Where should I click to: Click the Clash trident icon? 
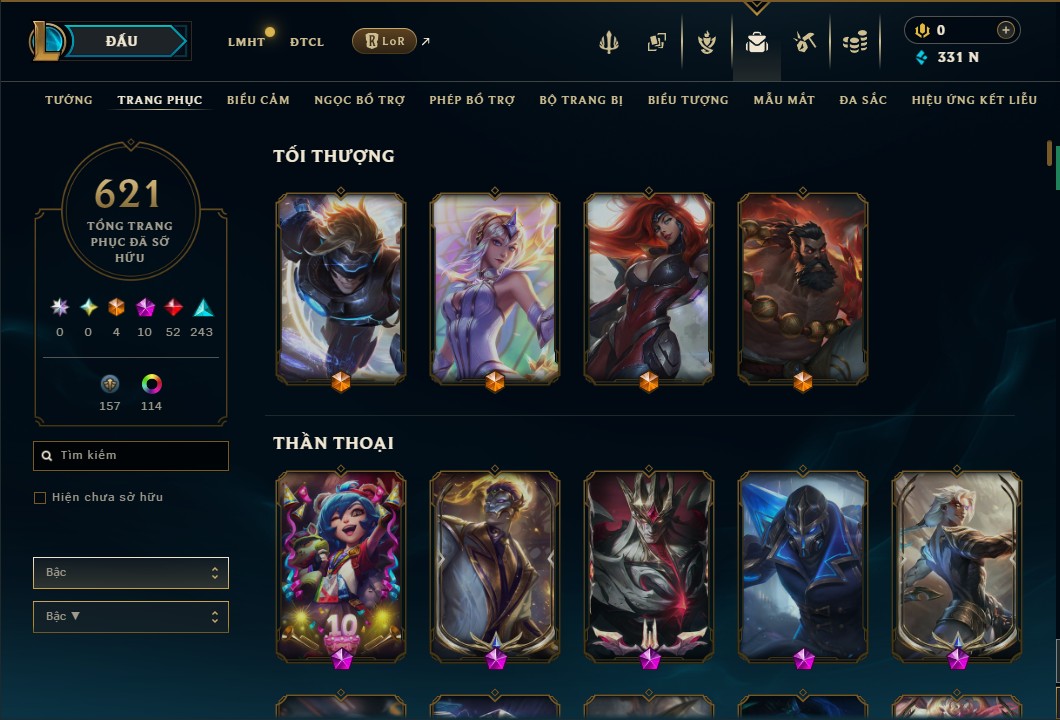[608, 43]
